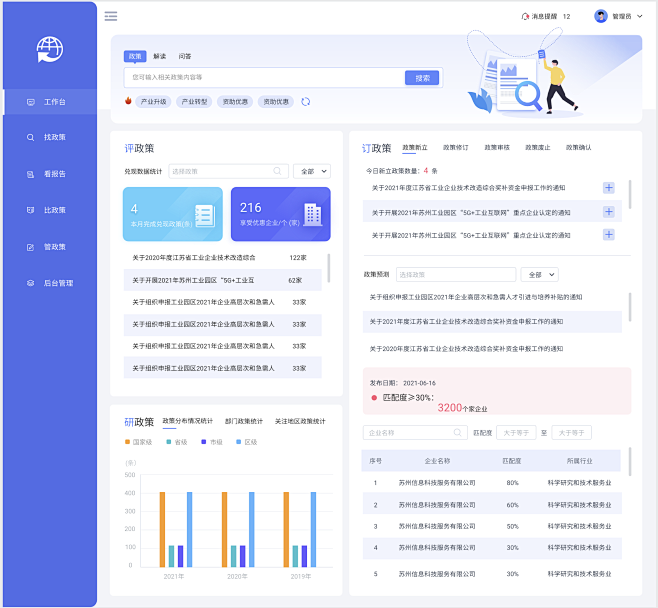Viewport: 658px width, 608px height.
Task: Refresh the hot tags with circular arrows icon
Action: (x=306, y=102)
